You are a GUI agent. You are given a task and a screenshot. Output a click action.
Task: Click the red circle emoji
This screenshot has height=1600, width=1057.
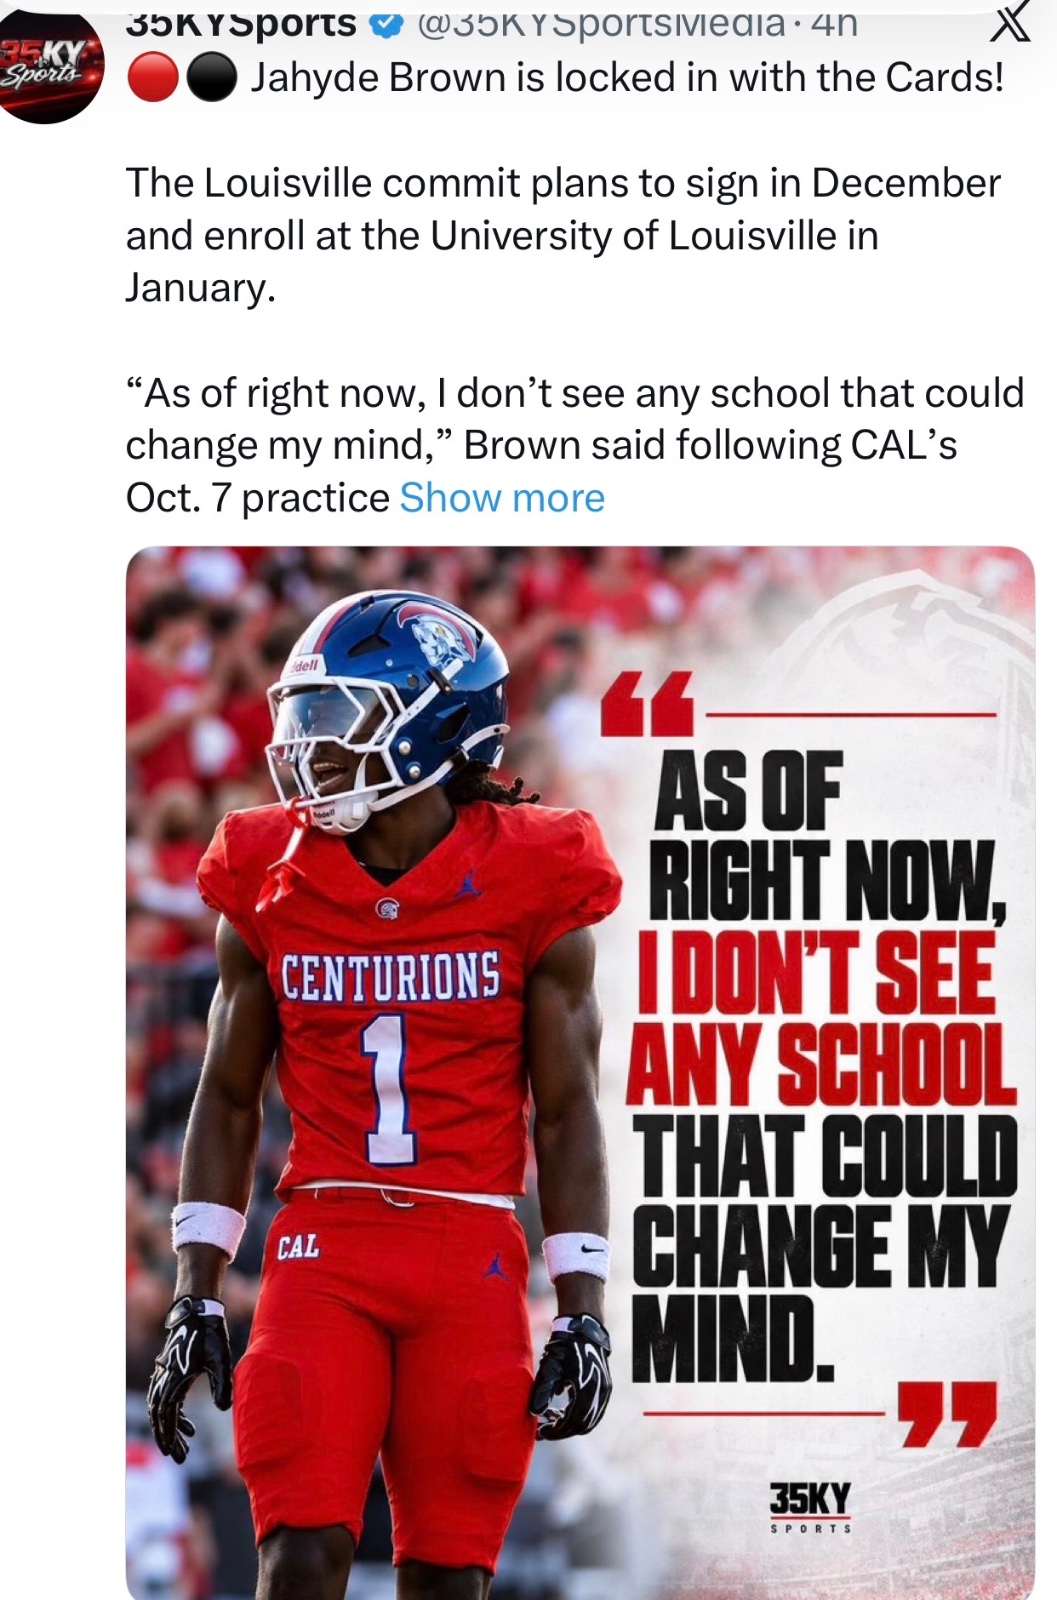[152, 79]
